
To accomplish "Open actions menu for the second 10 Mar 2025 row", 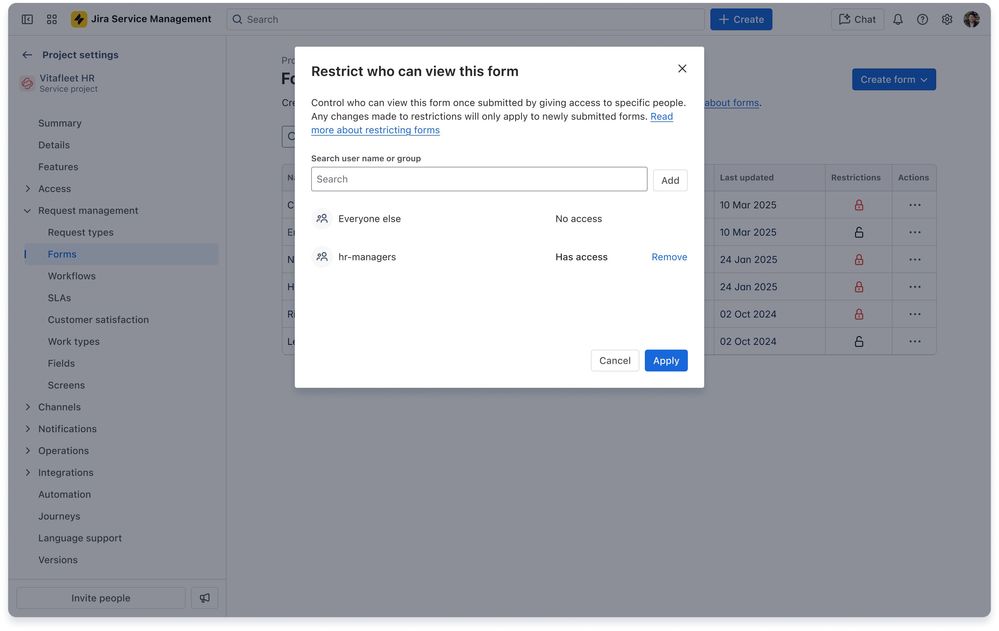I will (x=914, y=233).
